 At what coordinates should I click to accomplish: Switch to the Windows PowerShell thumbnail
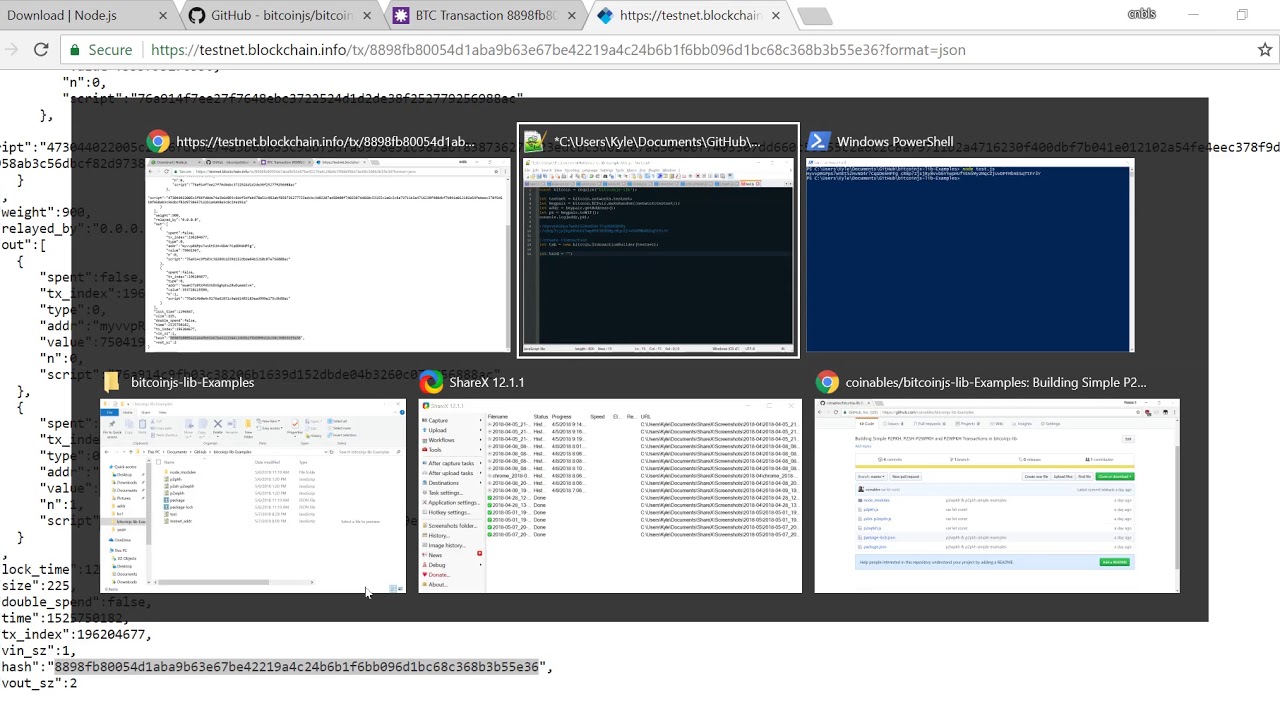tap(970, 255)
